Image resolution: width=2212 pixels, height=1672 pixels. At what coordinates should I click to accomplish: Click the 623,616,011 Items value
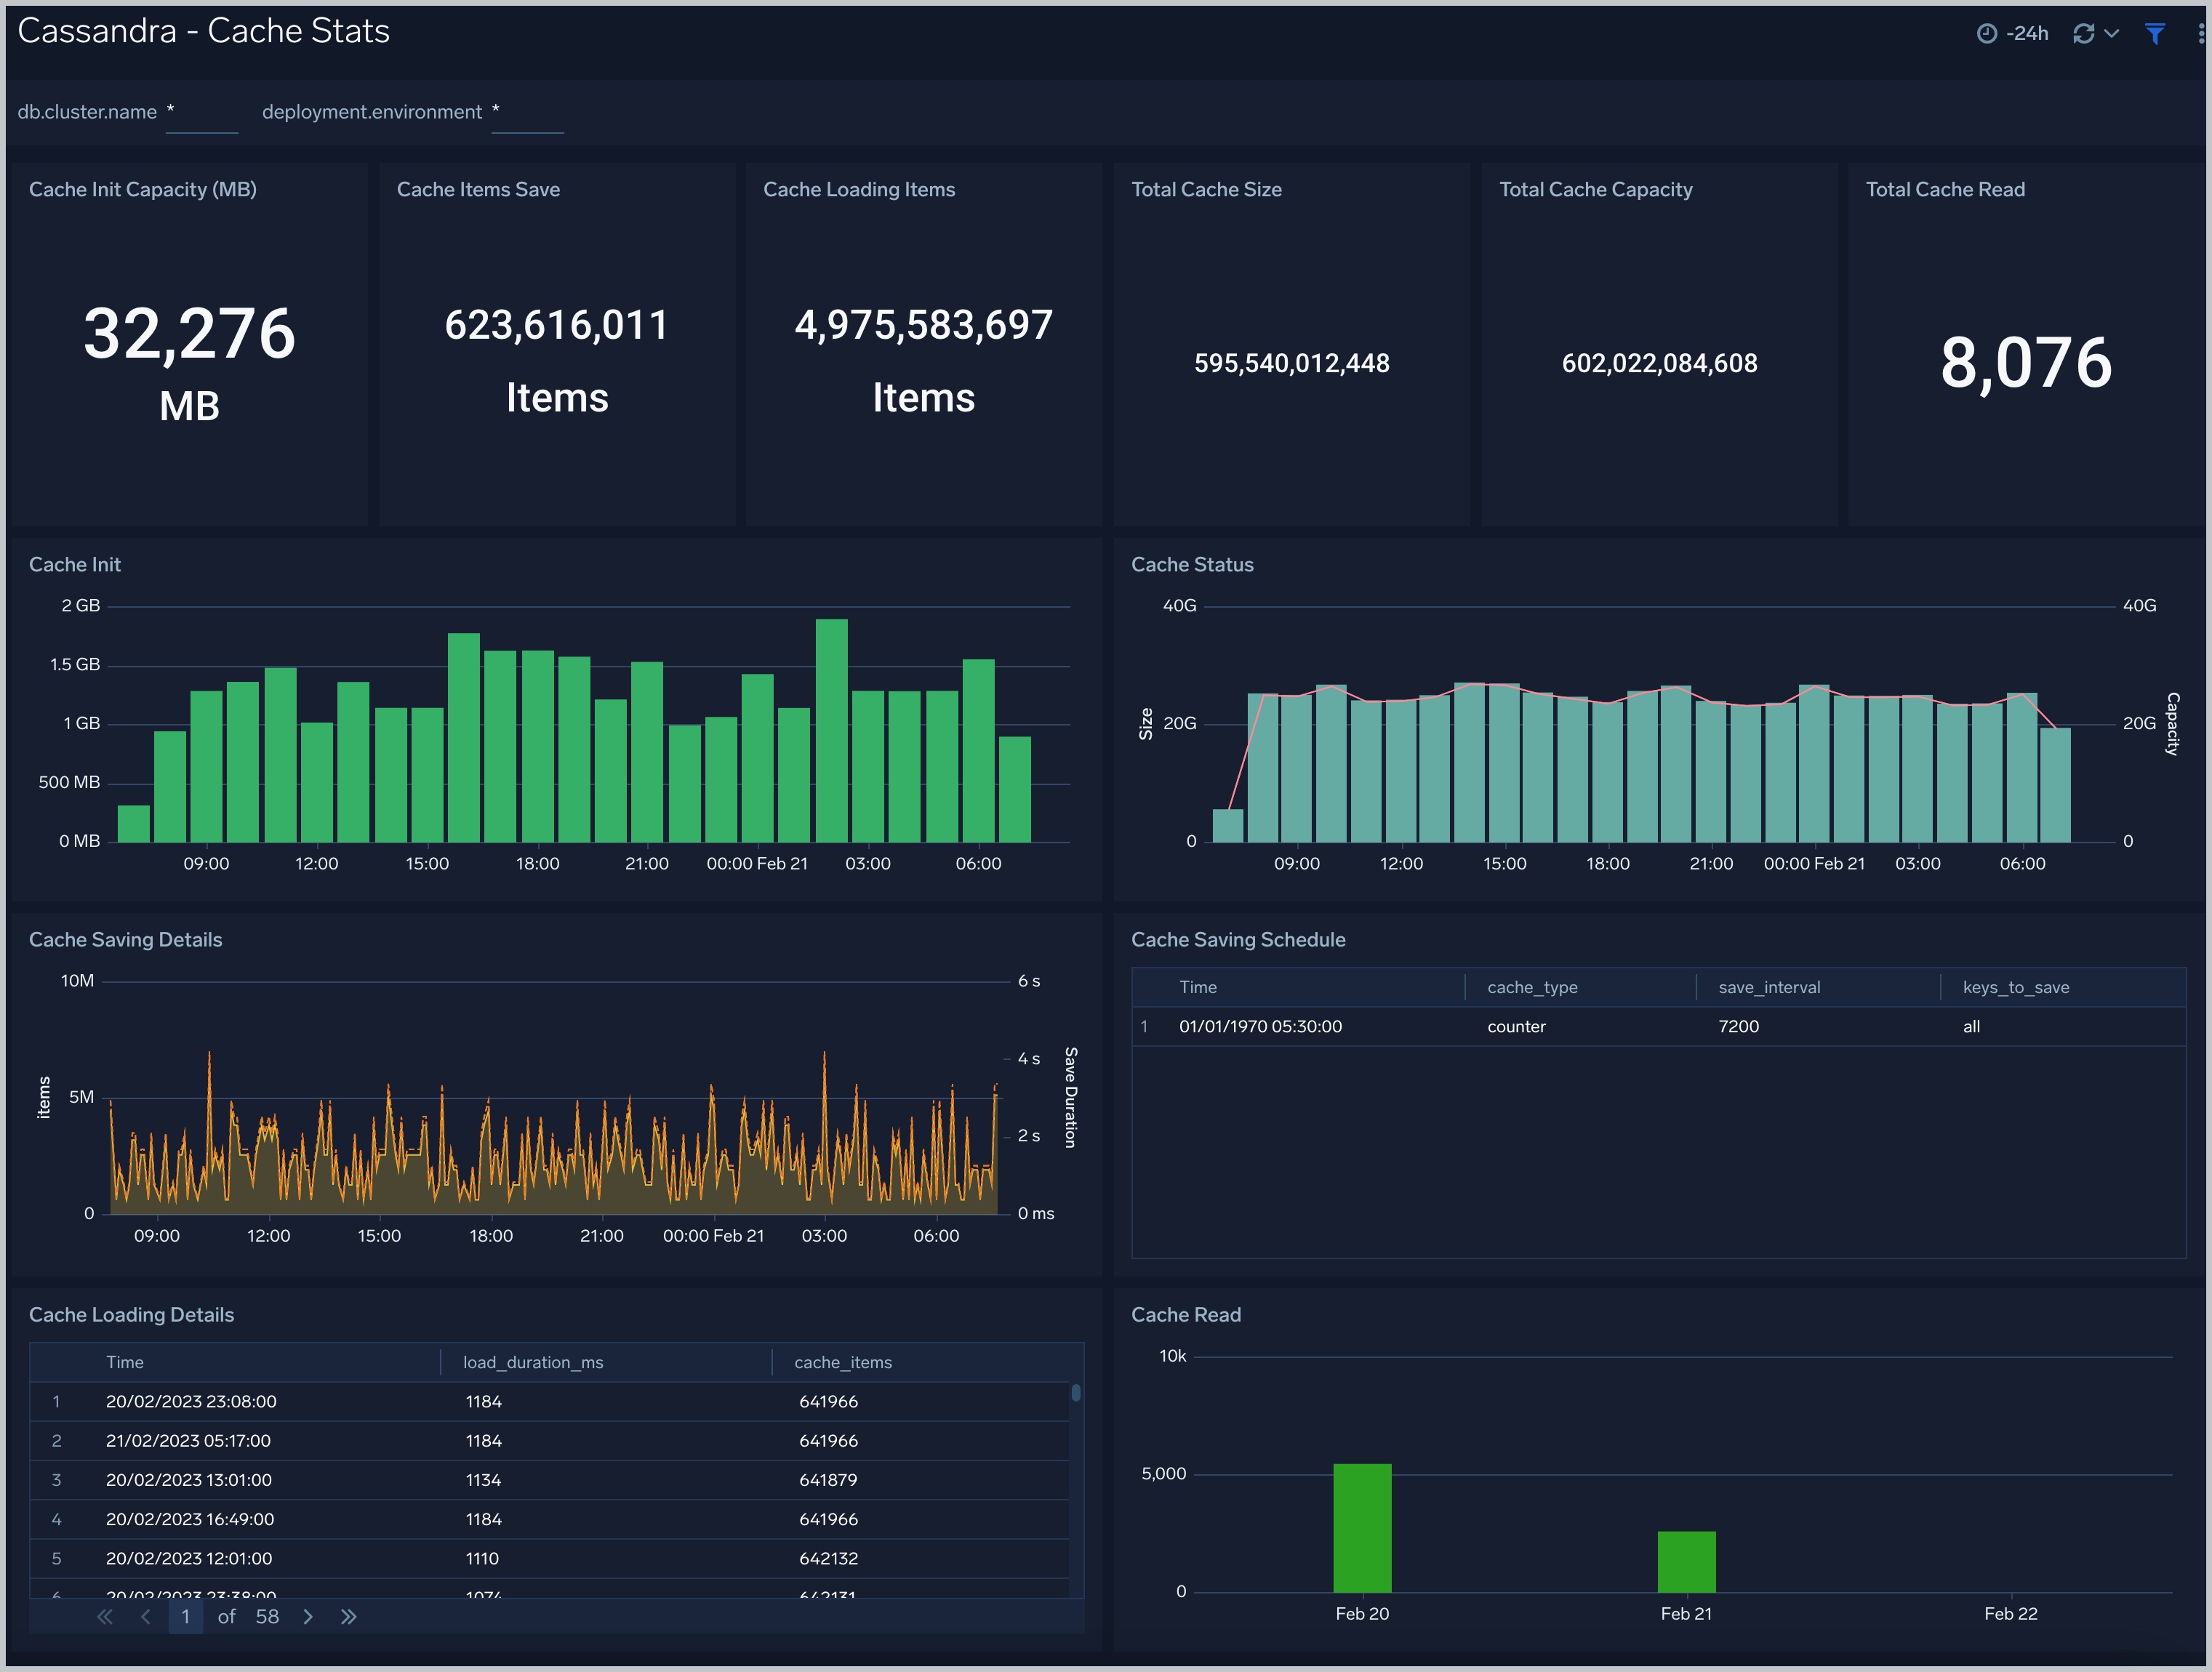[557, 361]
